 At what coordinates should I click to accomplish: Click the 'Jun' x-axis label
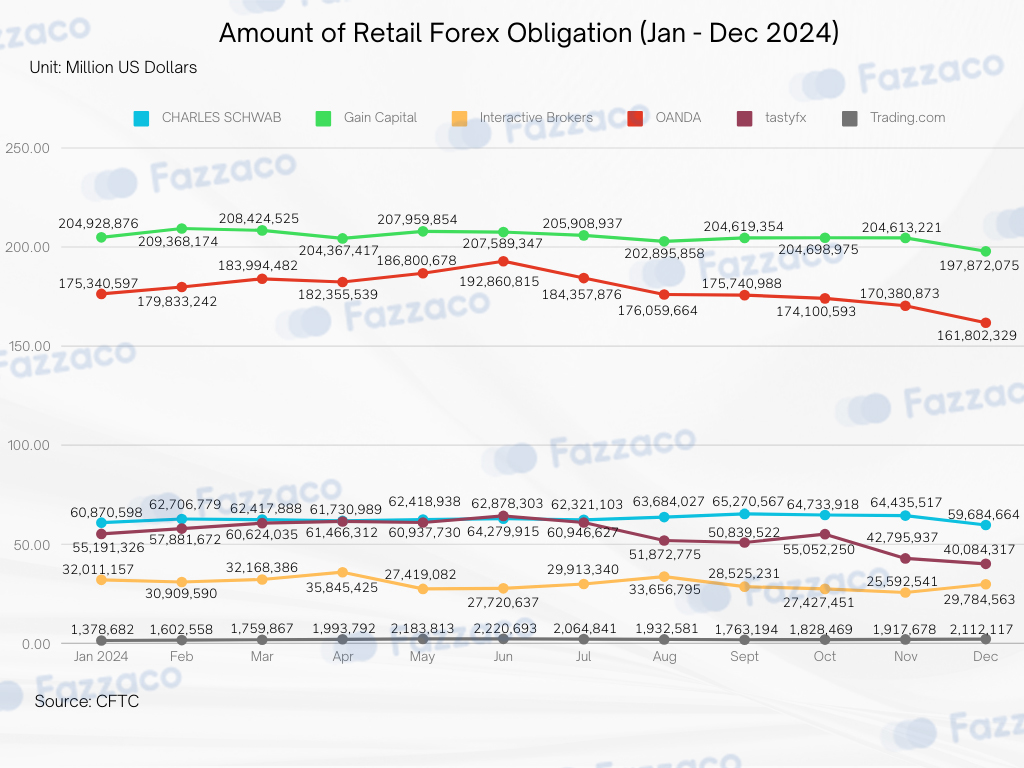(x=503, y=656)
